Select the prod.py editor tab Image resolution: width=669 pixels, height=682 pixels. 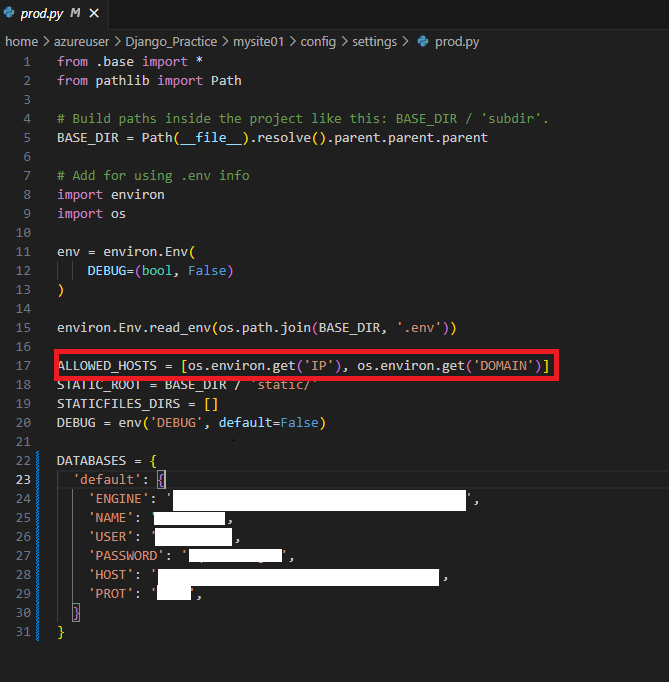pos(54,13)
